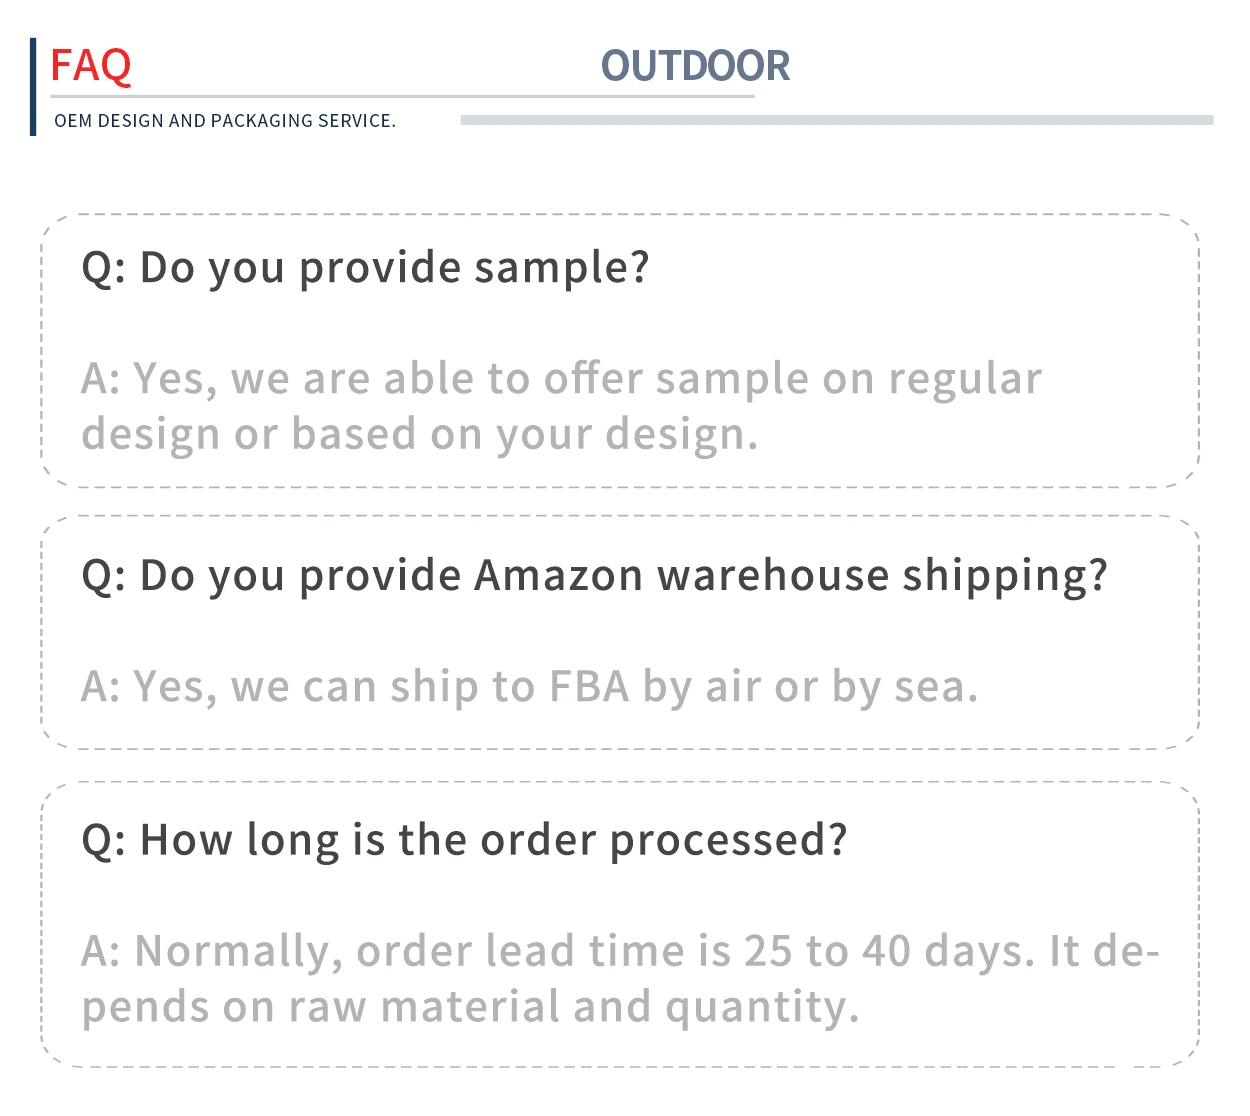Image resolution: width=1250 pixels, height=1116 pixels.
Task: Click the OEM Design and Packaging Service subtitle
Action: tap(225, 121)
